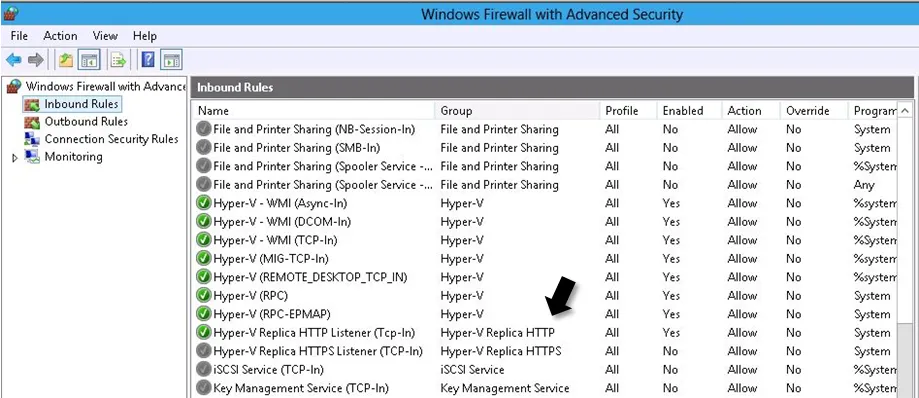Click the firewall app icon in title bar
The image size is (919, 398).
click(x=11, y=13)
